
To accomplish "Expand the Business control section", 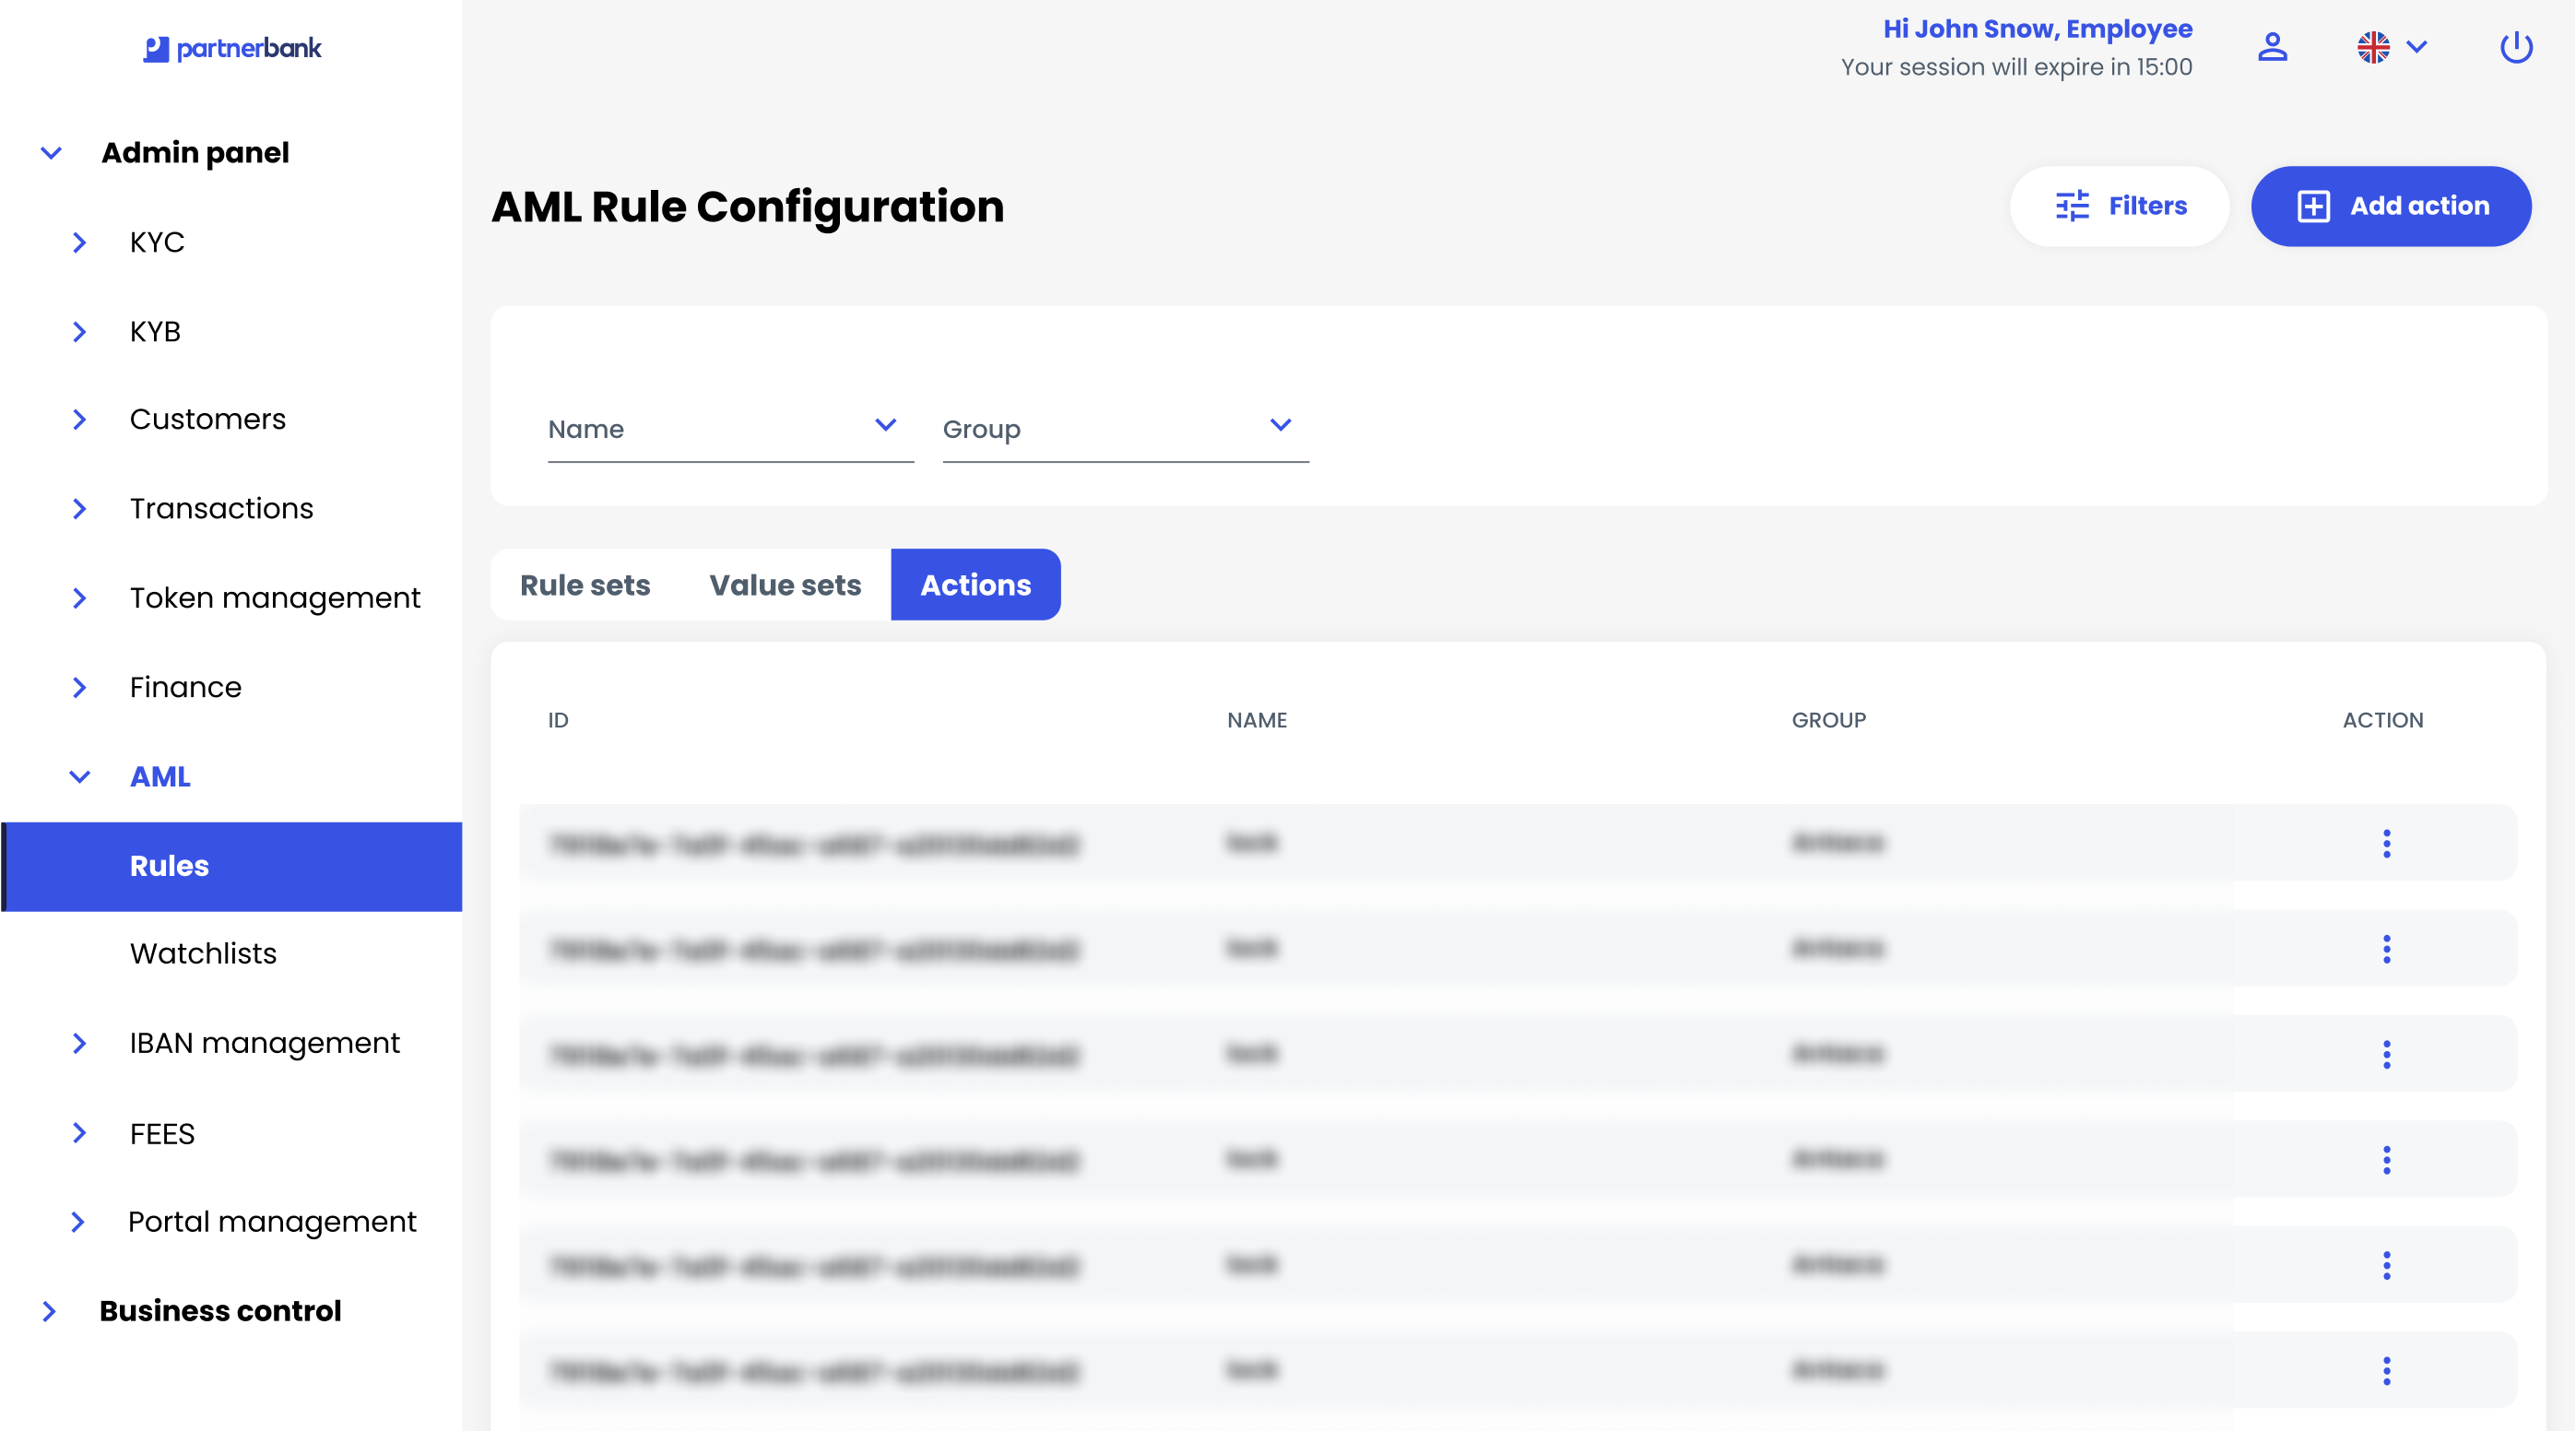I will [x=50, y=1311].
